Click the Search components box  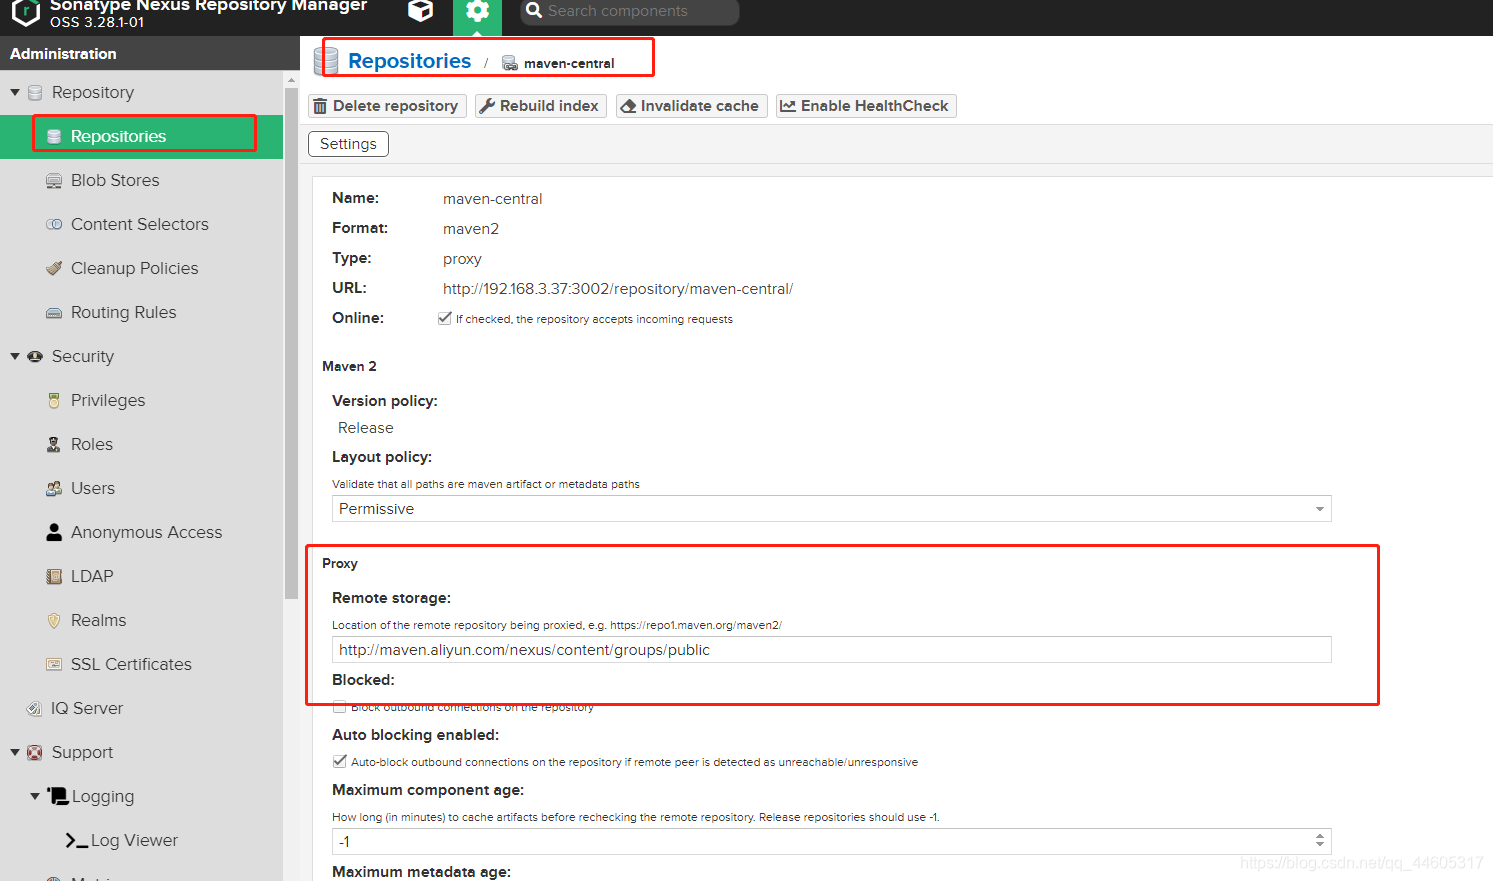pos(630,12)
